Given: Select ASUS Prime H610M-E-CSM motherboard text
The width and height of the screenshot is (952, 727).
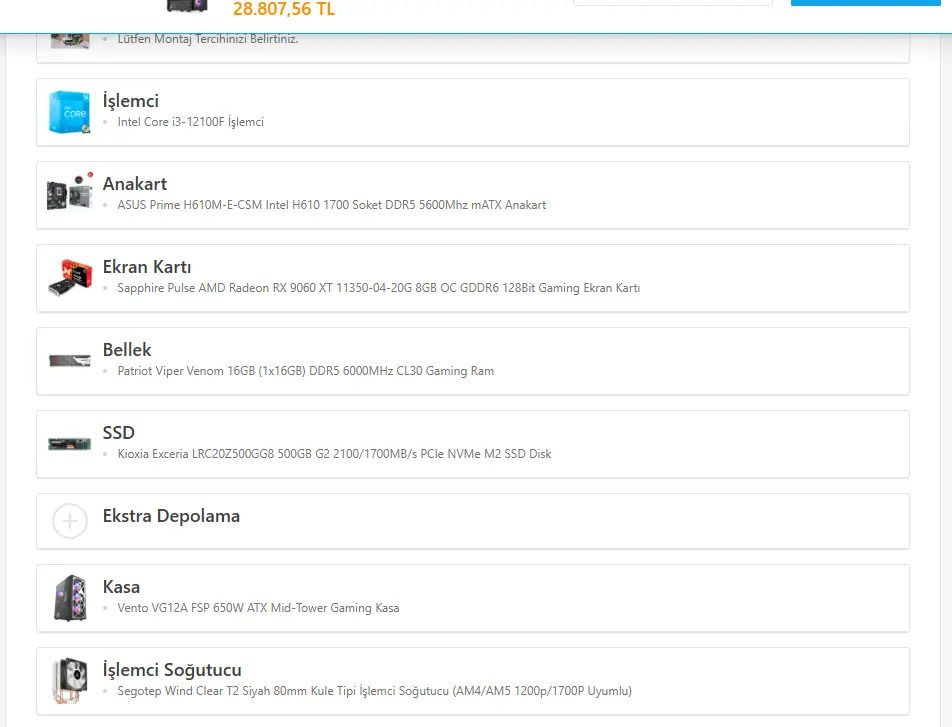Looking at the screenshot, I should click(x=332, y=205).
